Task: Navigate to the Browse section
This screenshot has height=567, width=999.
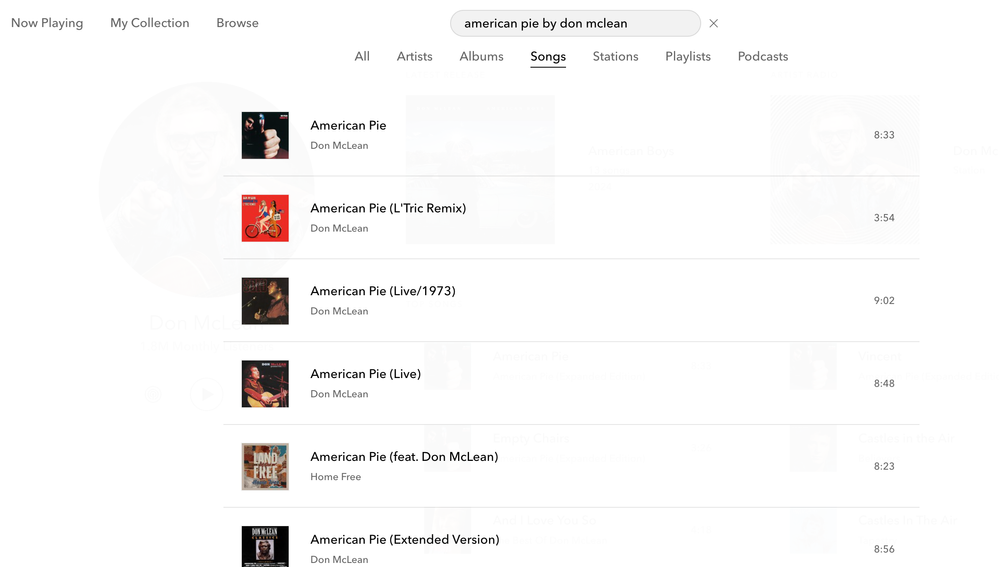Action: click(237, 23)
